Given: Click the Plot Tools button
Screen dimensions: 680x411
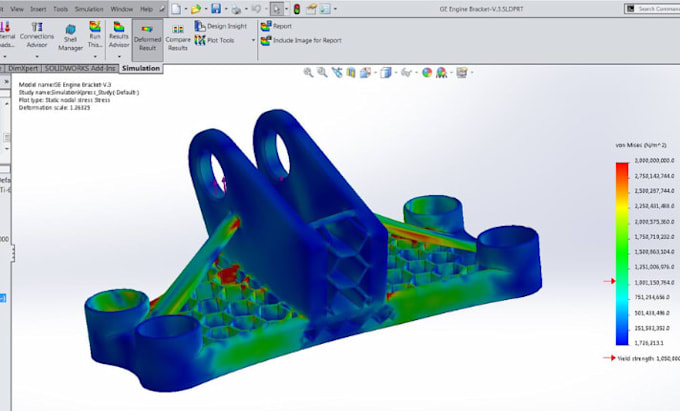Looking at the screenshot, I should click(x=215, y=40).
